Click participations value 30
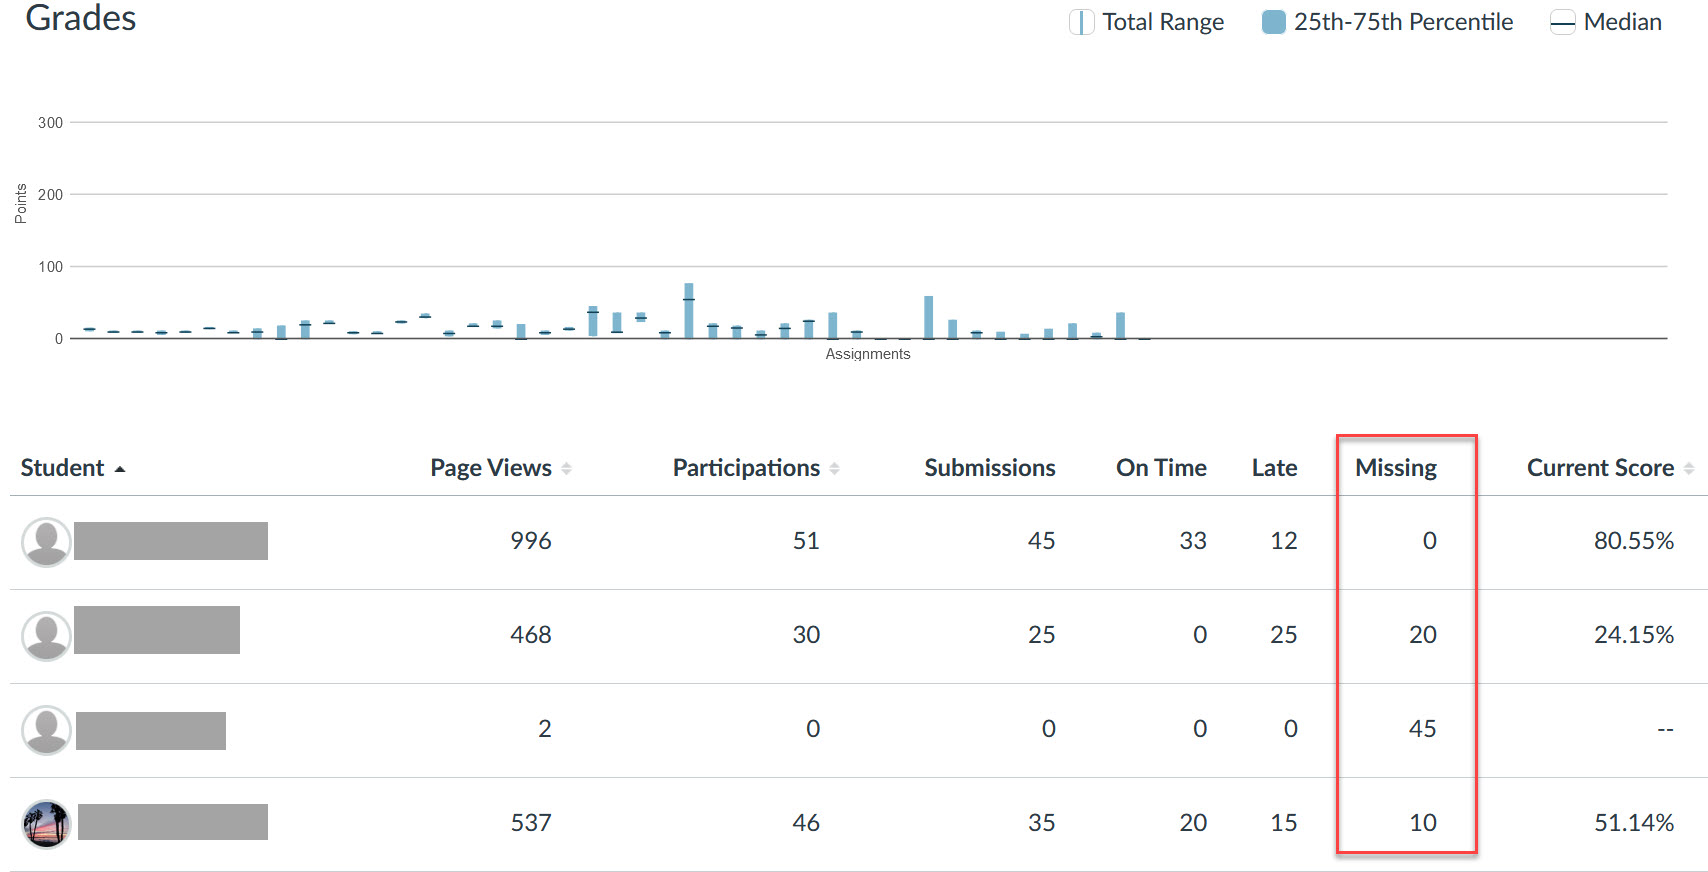The image size is (1708, 872). pyautogui.click(x=806, y=635)
